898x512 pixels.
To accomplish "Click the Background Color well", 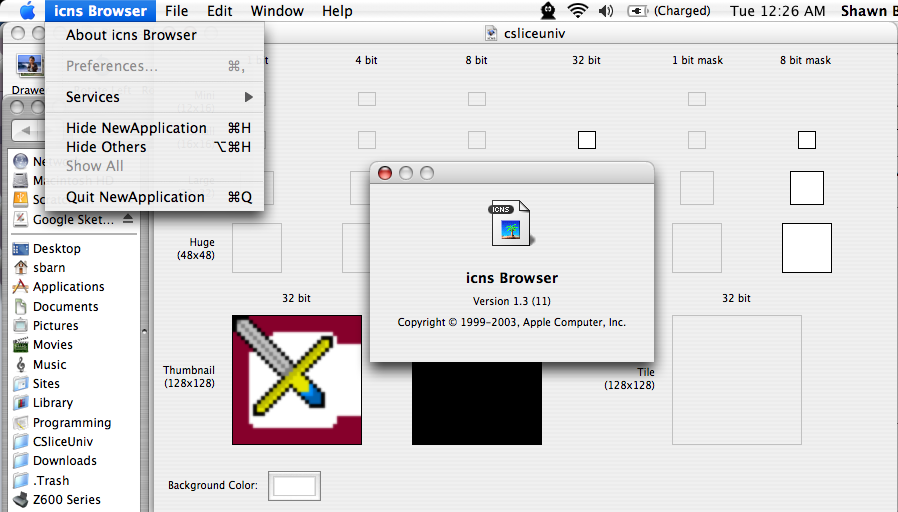I will (x=294, y=486).
